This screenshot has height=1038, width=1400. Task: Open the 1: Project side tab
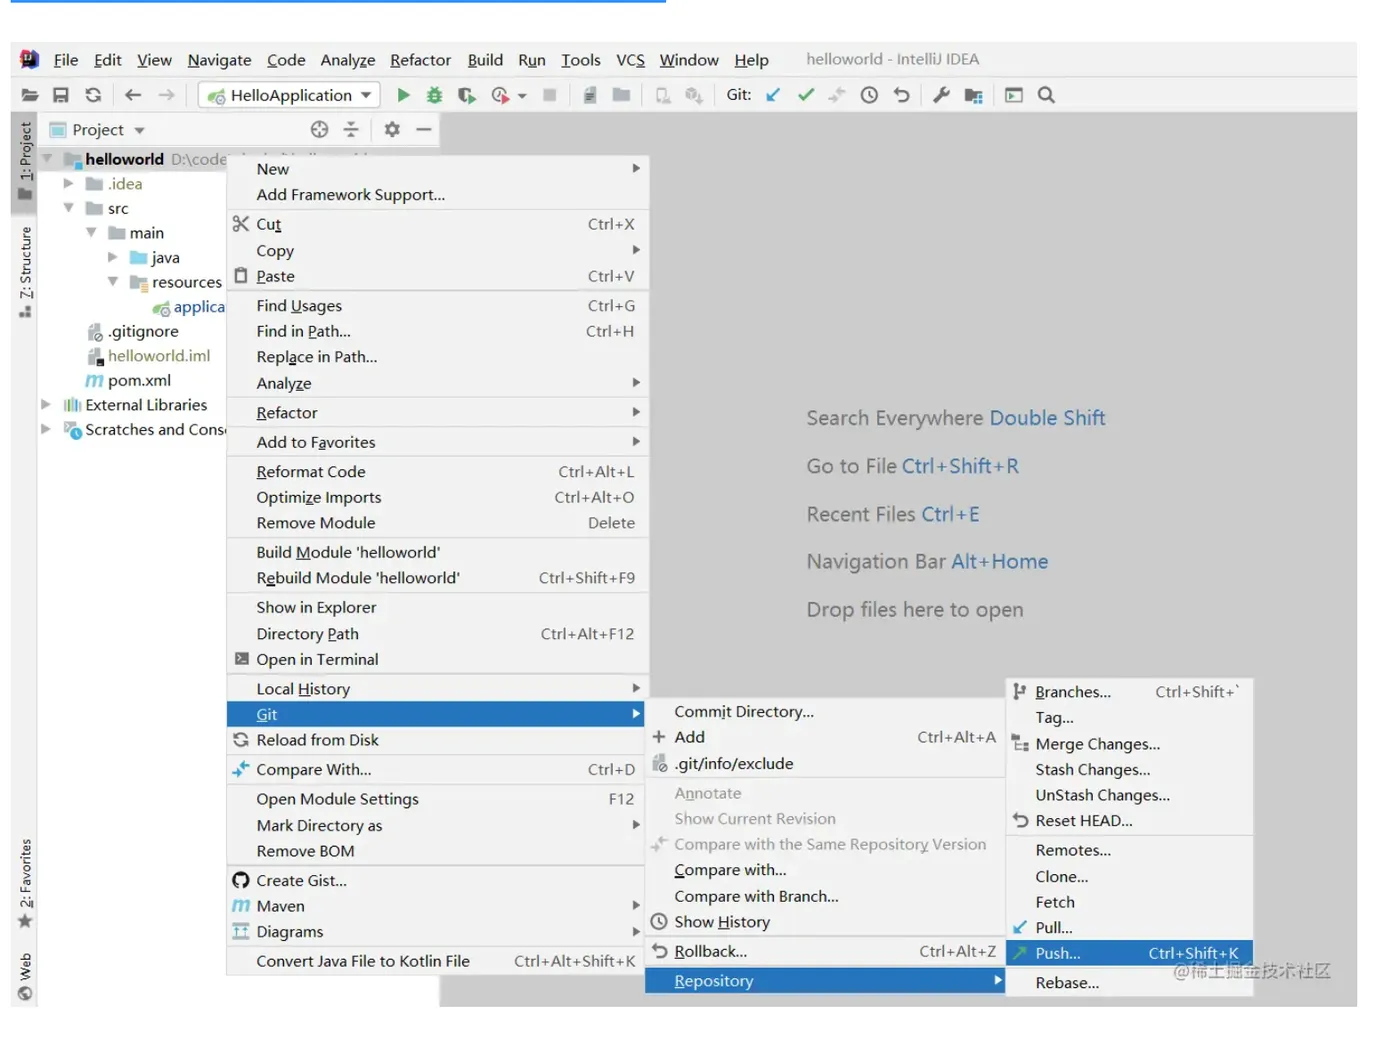click(x=25, y=161)
